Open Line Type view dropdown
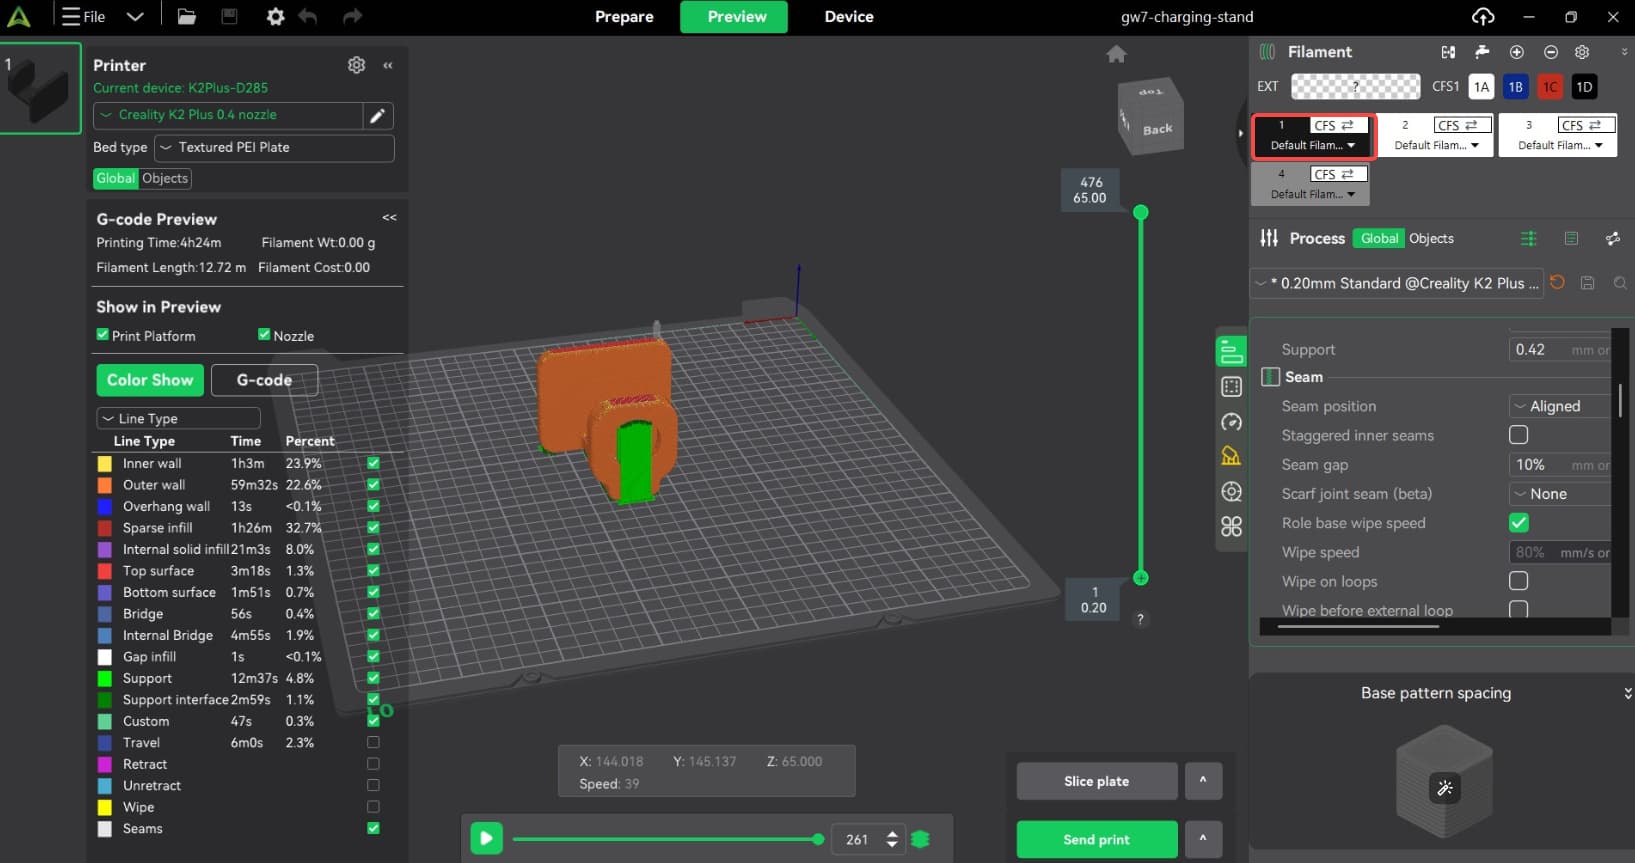The height and width of the screenshot is (863, 1635). [x=178, y=418]
